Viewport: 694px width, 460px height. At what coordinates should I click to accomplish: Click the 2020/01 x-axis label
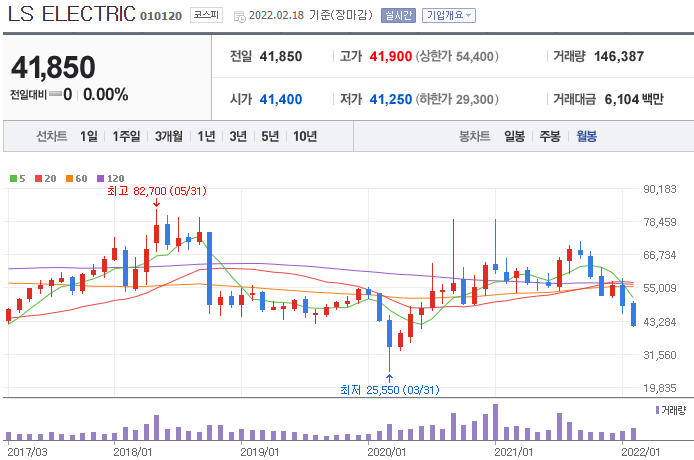[x=386, y=452]
